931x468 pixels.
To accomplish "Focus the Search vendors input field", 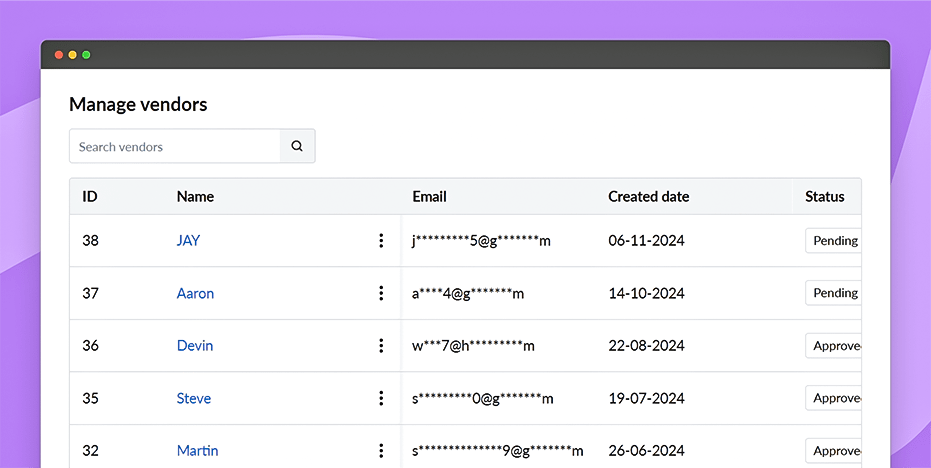I will (175, 146).
